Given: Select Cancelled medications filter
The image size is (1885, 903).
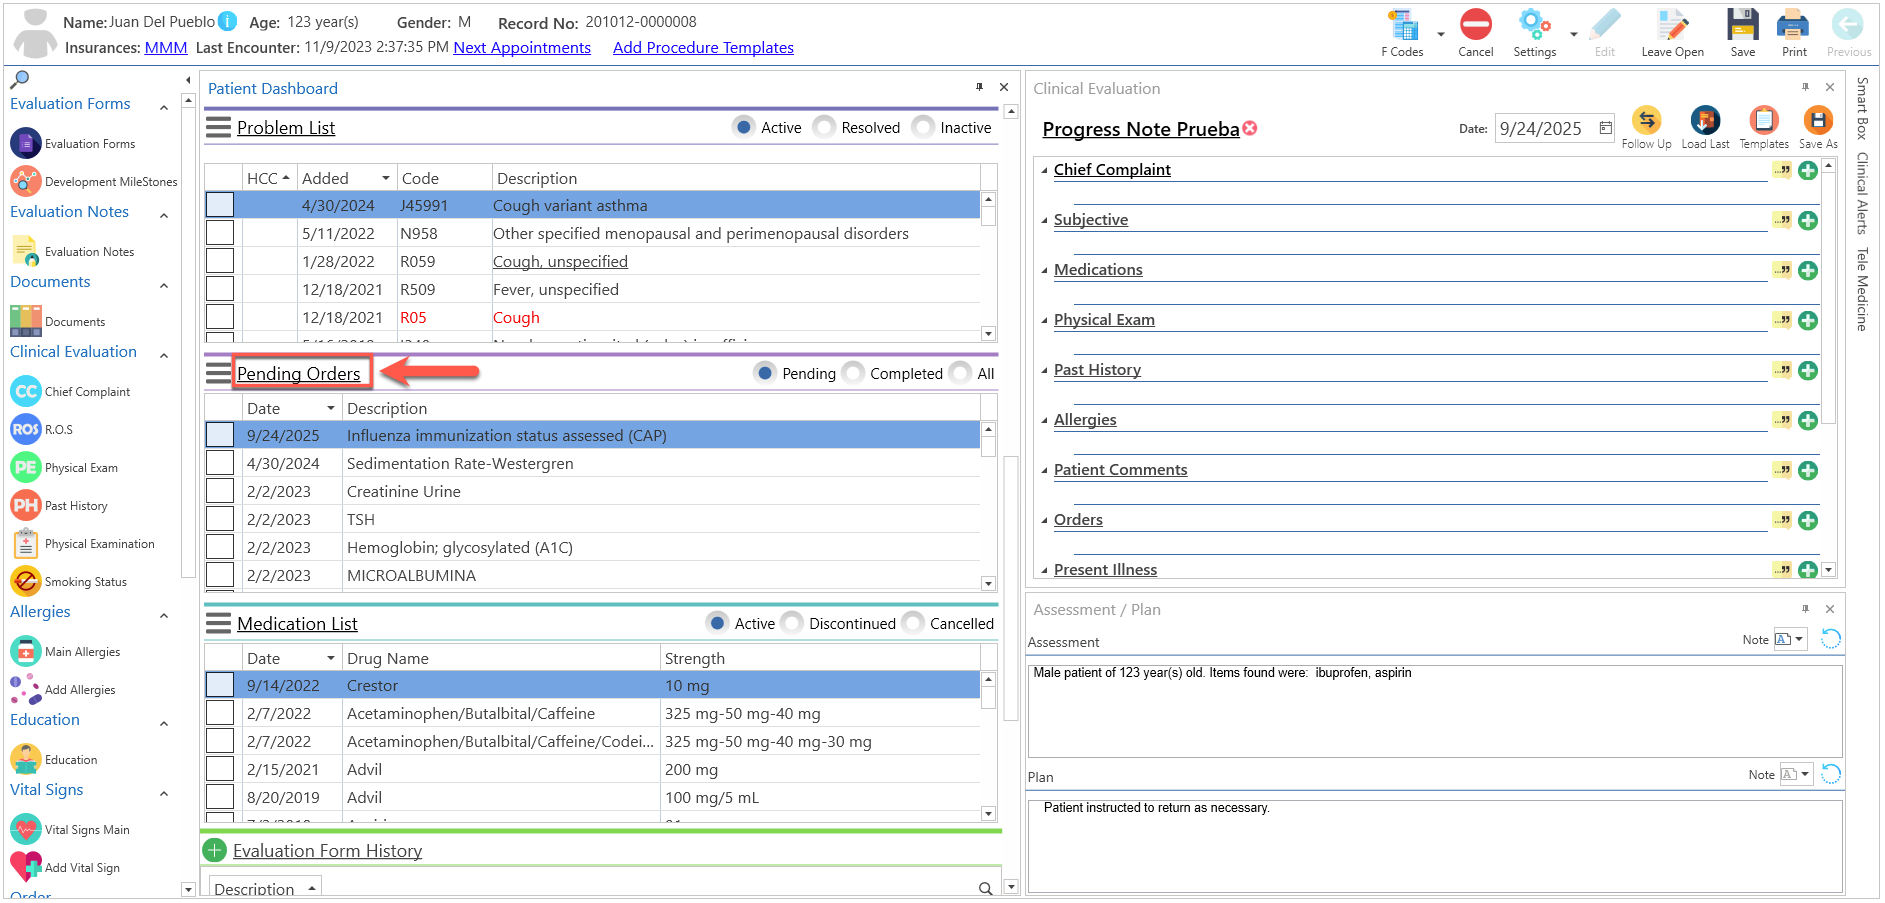Looking at the screenshot, I should click(x=913, y=623).
